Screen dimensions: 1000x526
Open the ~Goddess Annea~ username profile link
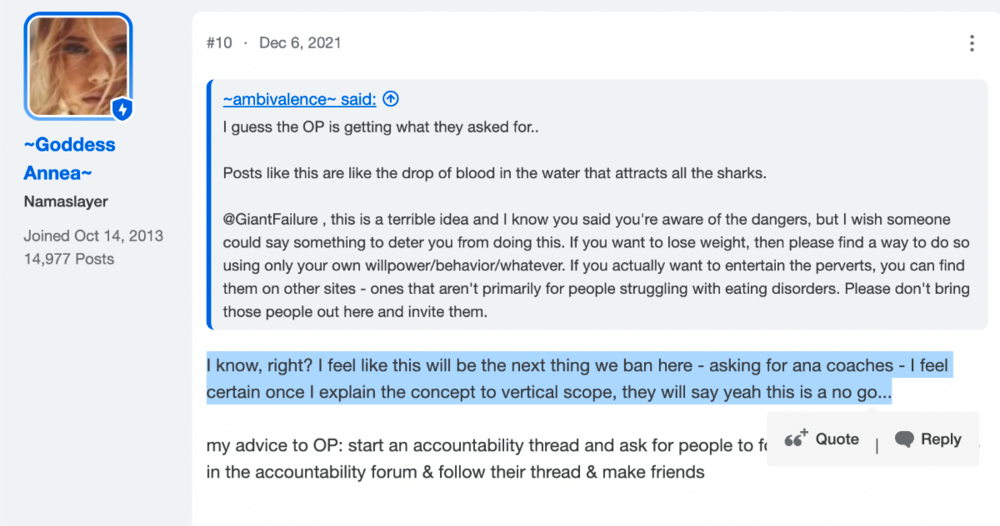(x=70, y=159)
